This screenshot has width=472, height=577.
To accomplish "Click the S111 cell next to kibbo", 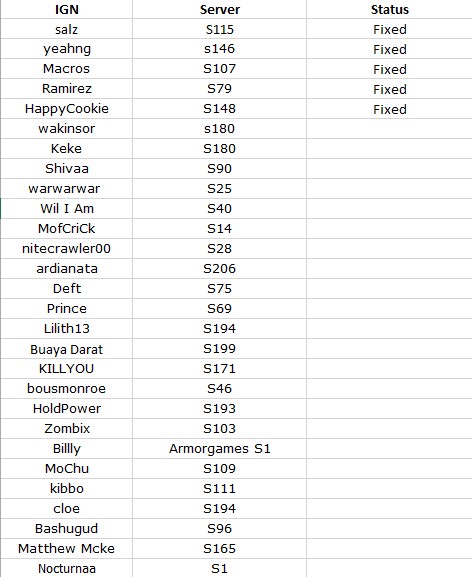I will click(219, 488).
